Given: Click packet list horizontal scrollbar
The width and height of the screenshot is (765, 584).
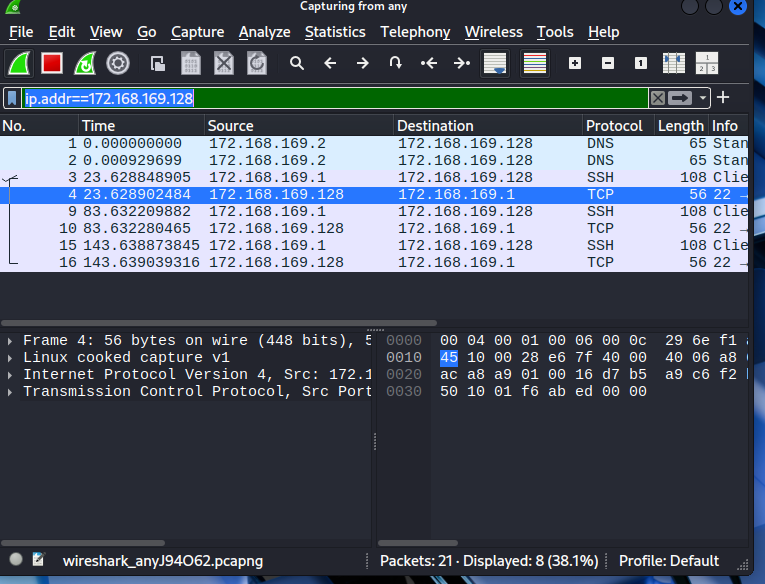Looking at the screenshot, I should [x=219, y=323].
